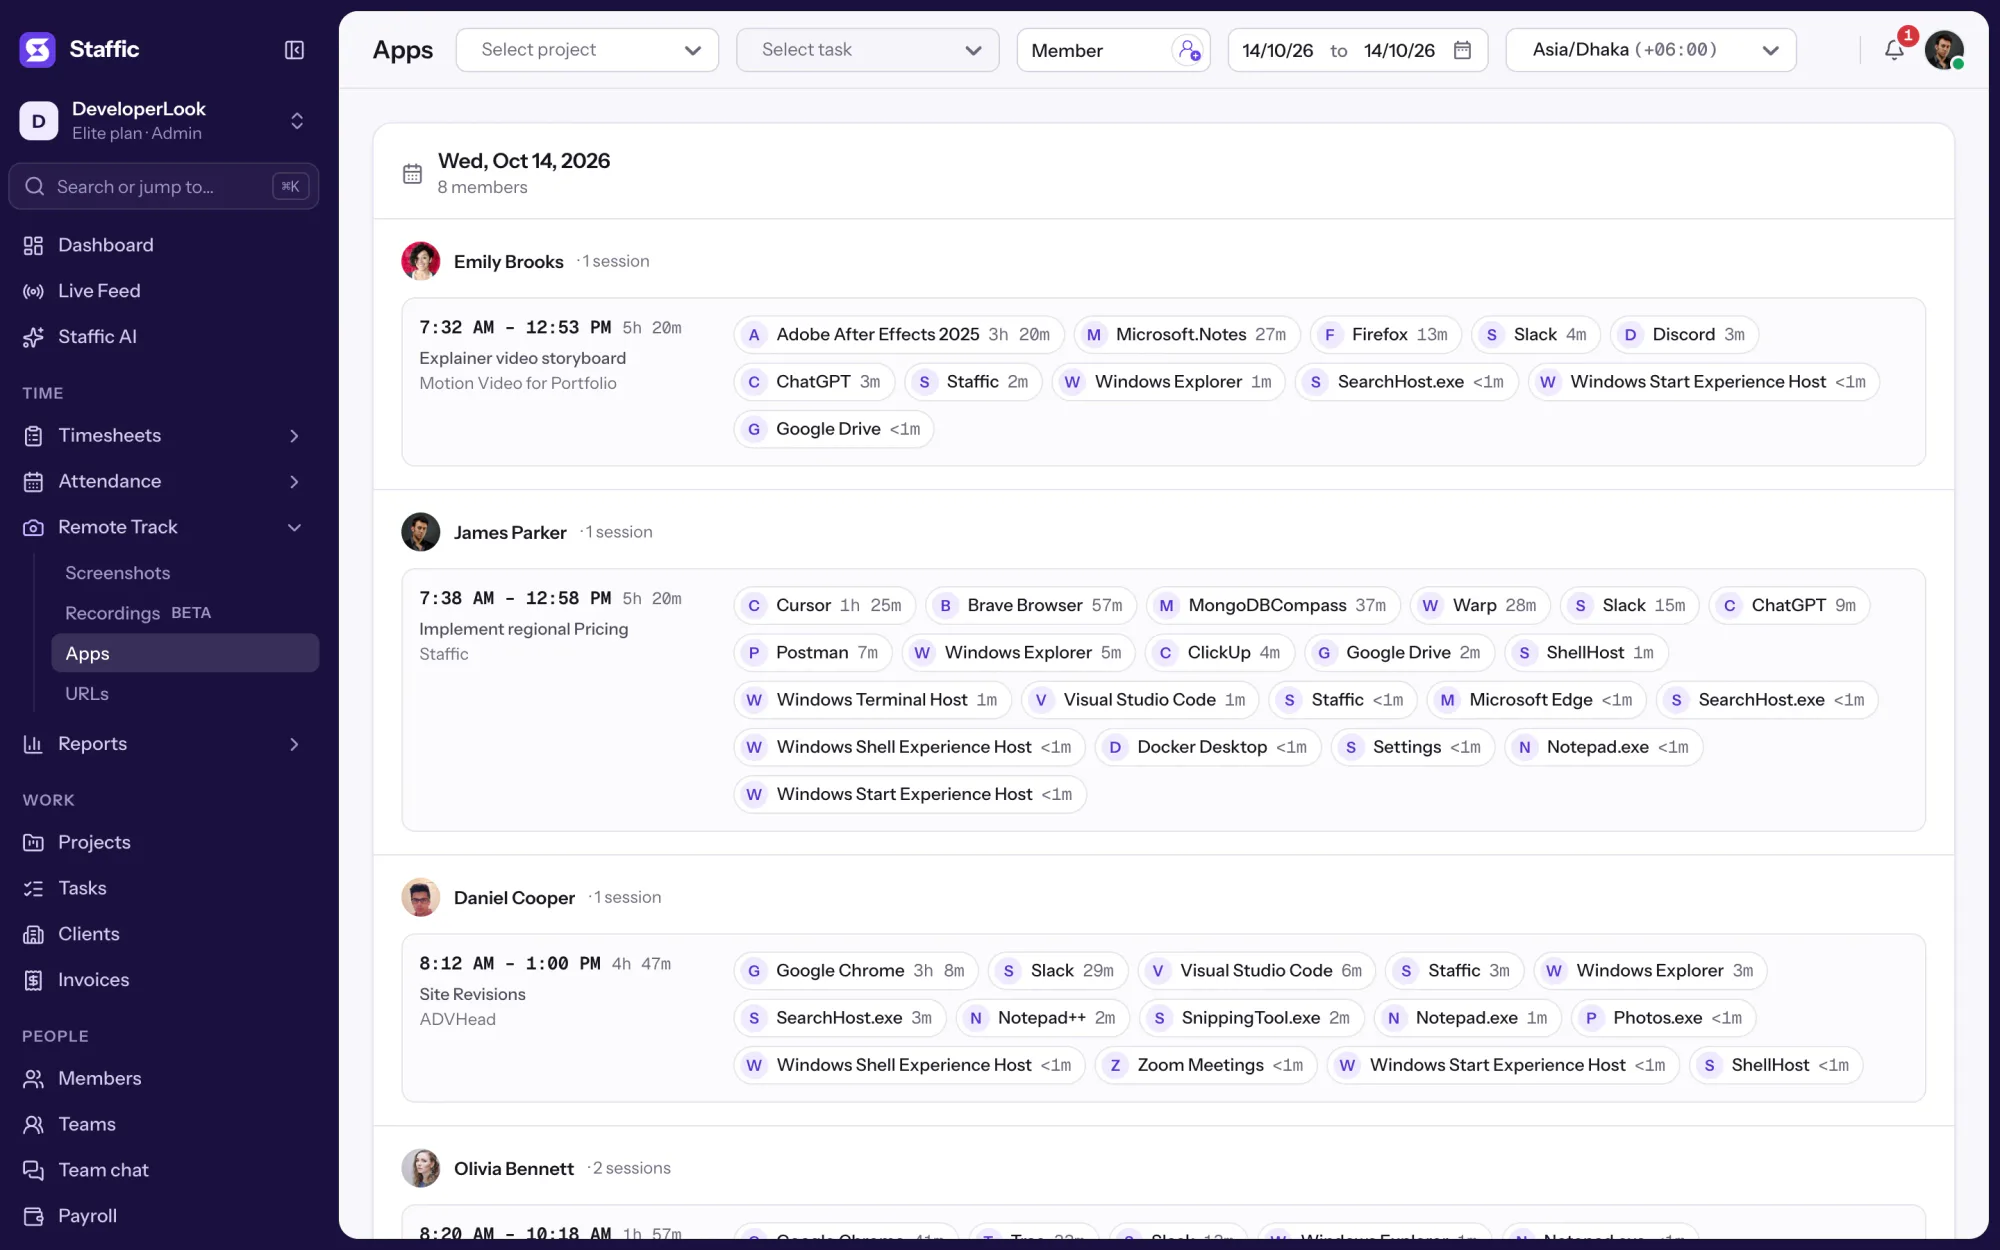Open the DeveloperLook workspace switcher

164,120
